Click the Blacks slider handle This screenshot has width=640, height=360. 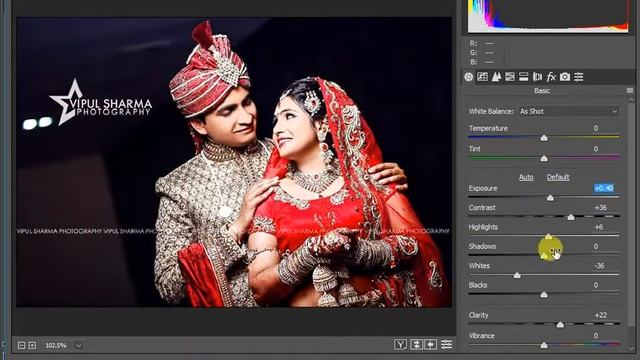point(544,295)
